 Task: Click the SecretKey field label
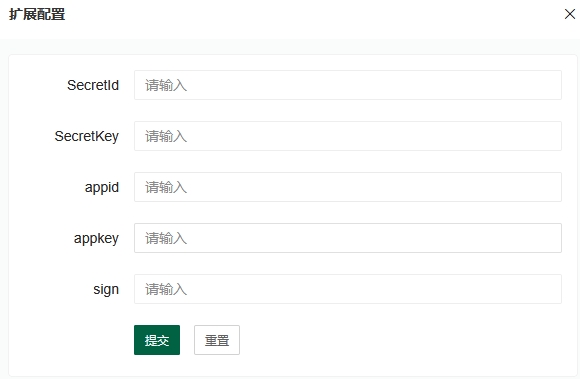click(x=87, y=136)
